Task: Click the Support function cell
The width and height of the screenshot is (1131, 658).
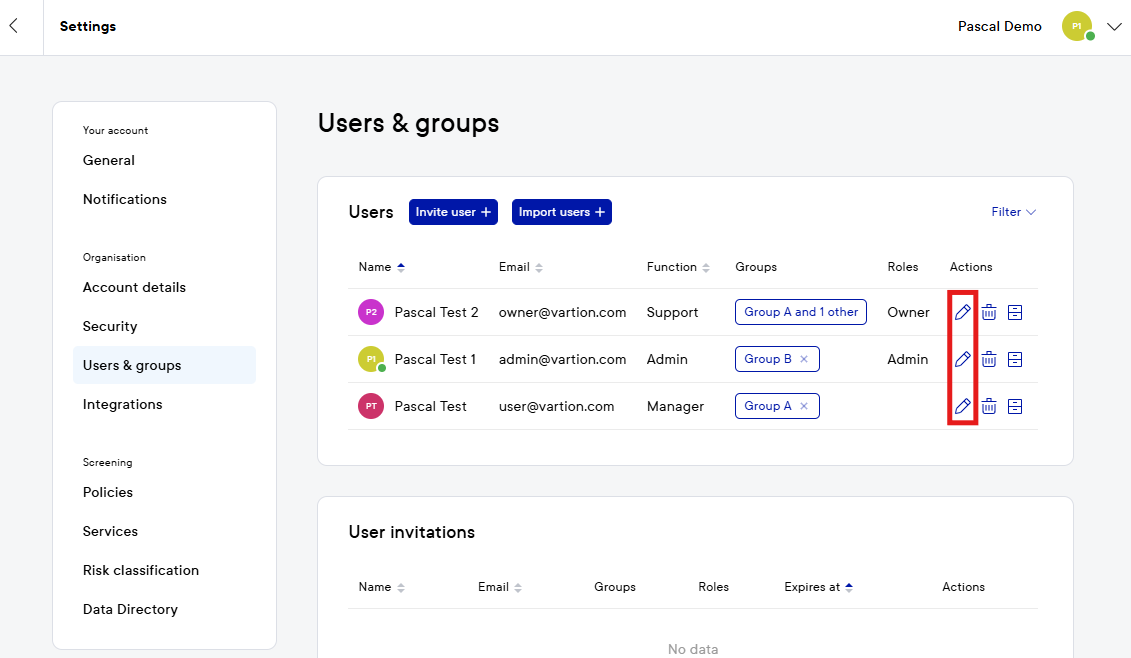Action: coord(672,312)
